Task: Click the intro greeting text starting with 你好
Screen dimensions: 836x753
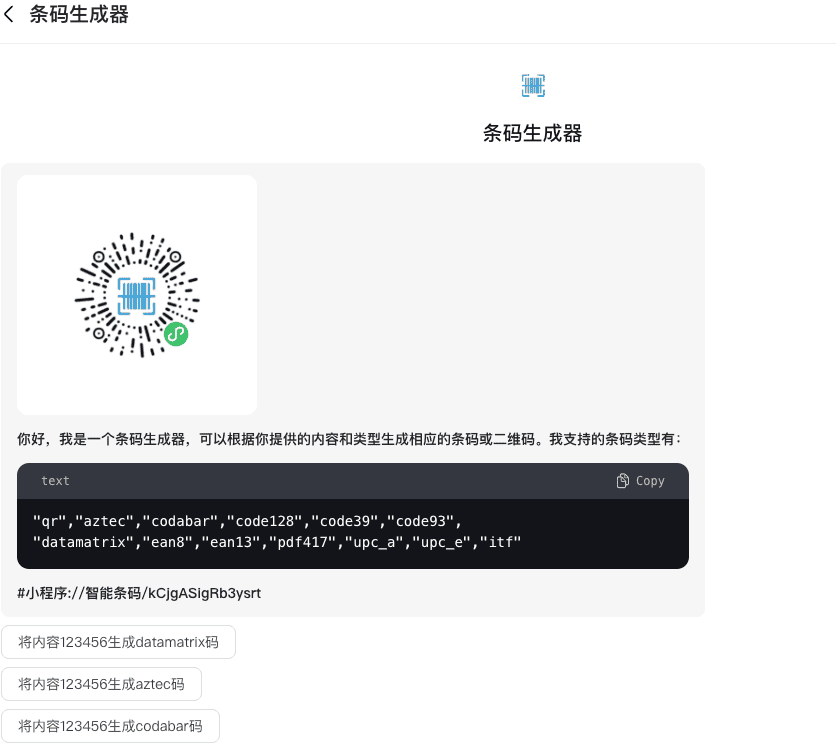Action: tap(349, 439)
